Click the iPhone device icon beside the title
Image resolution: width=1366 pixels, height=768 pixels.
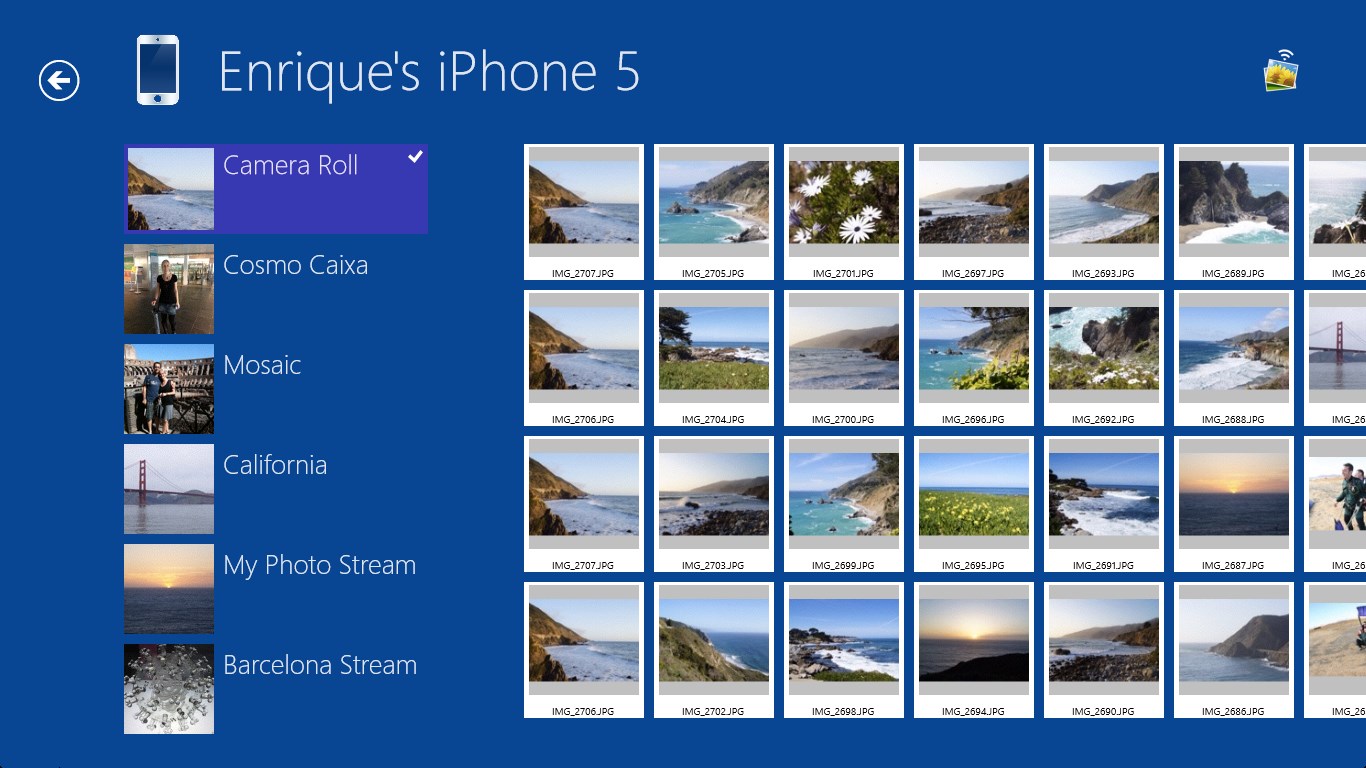(158, 70)
